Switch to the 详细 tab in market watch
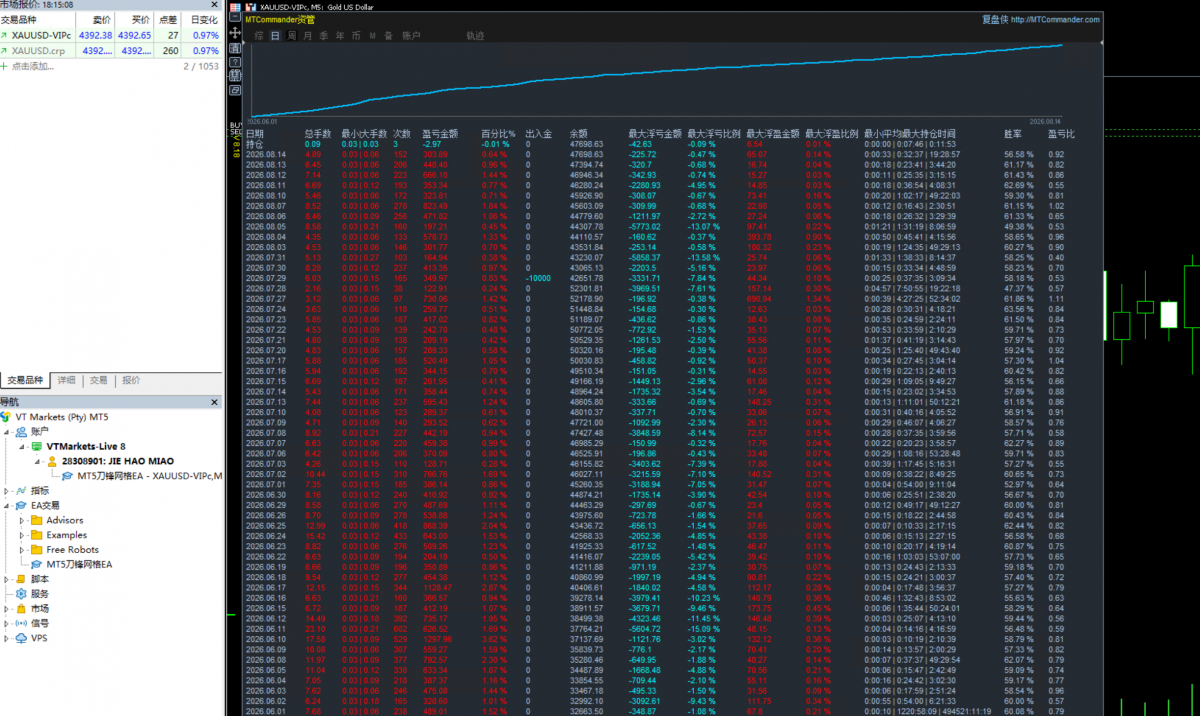The image size is (1200, 716). [x=66, y=380]
